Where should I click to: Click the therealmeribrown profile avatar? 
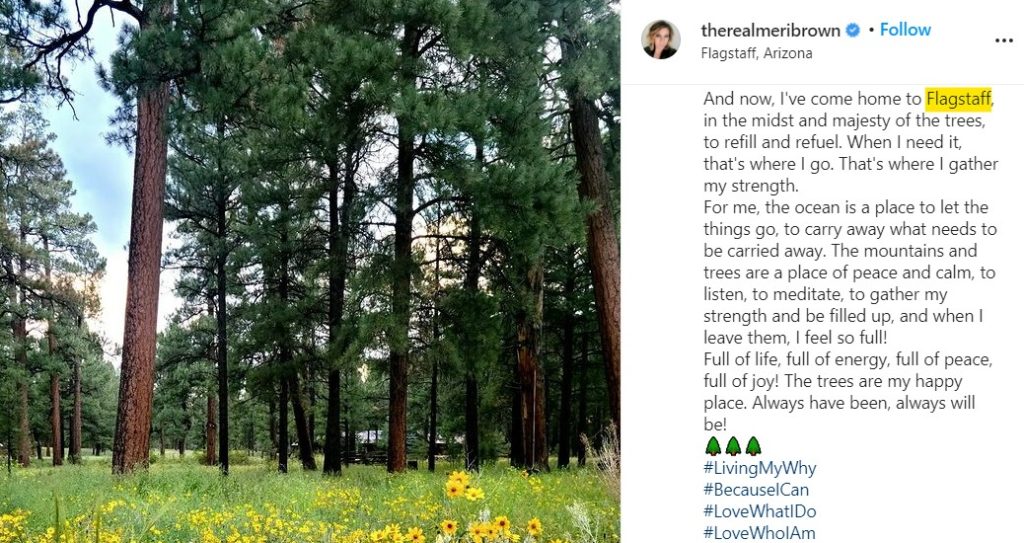point(661,39)
